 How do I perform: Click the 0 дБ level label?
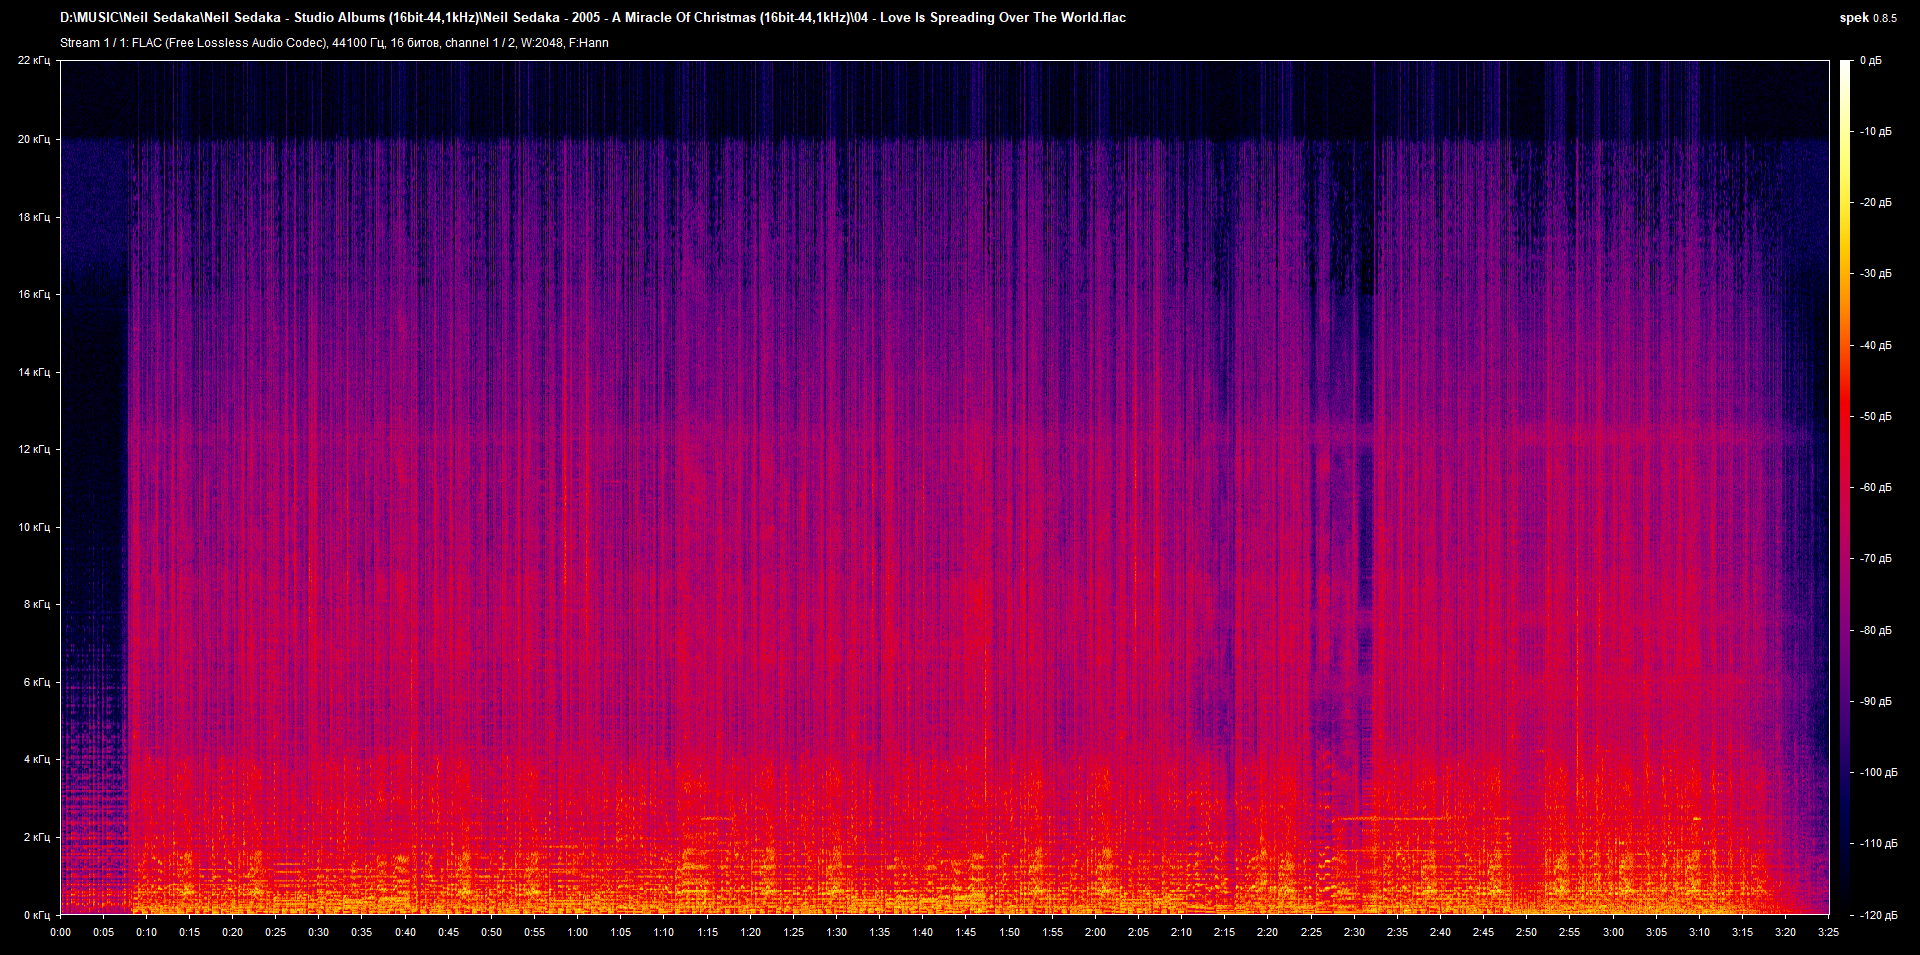1871,61
